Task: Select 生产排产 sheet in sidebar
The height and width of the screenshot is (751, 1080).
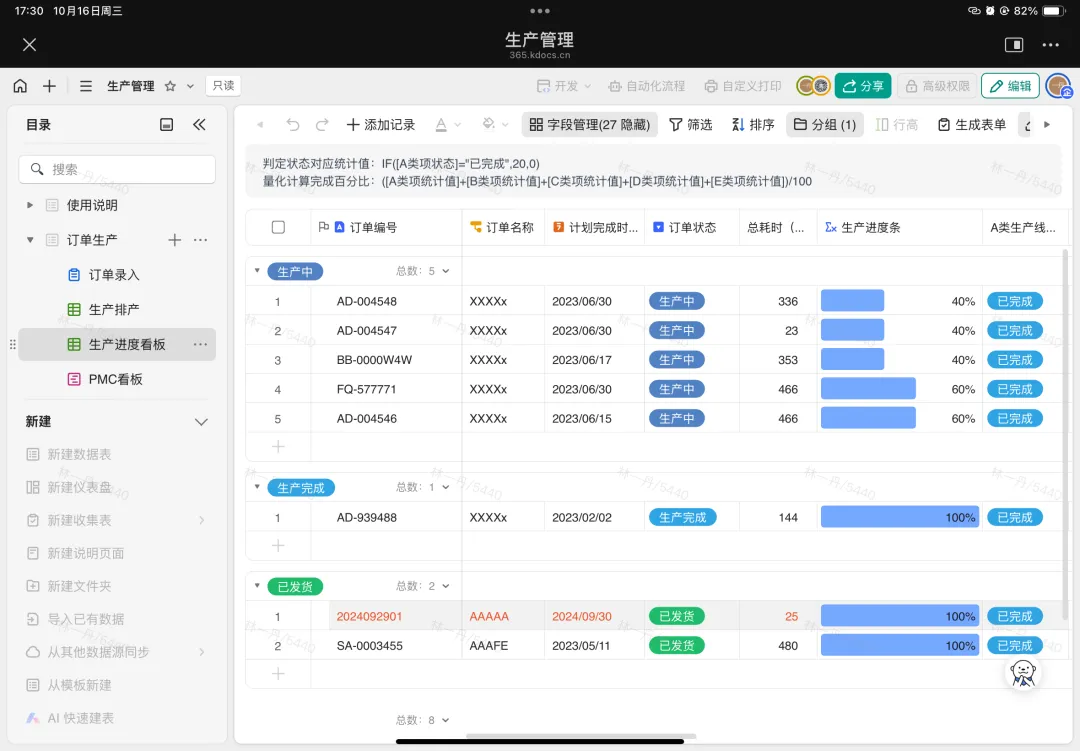Action: (113, 310)
